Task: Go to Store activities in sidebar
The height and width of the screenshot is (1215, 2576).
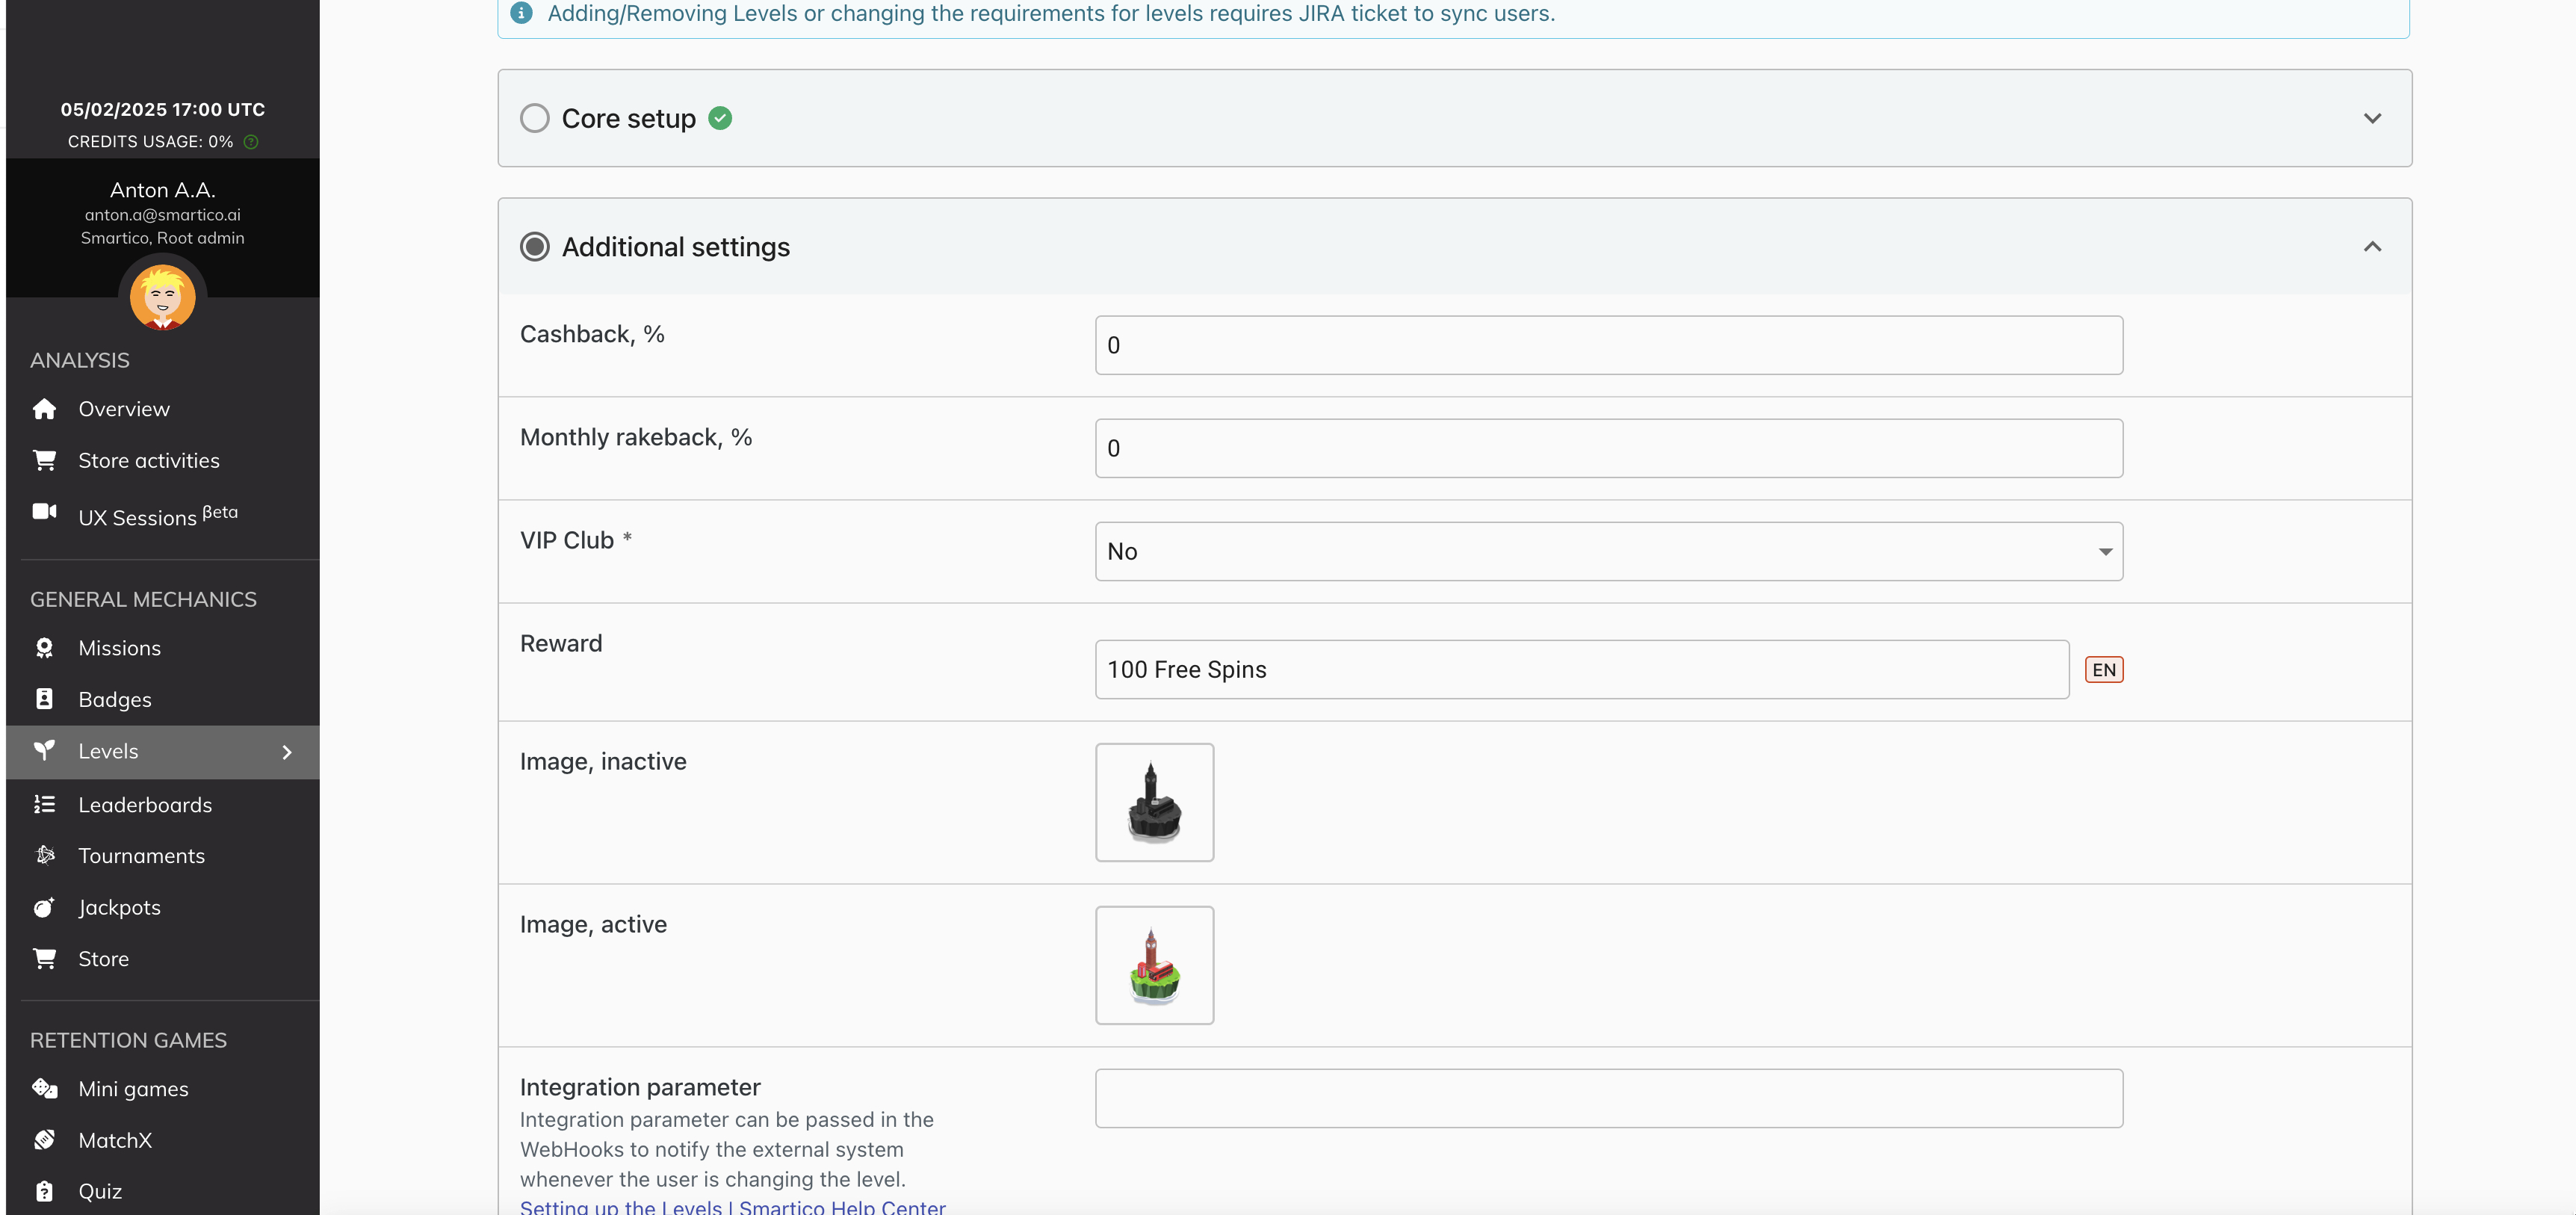Action: (148, 461)
